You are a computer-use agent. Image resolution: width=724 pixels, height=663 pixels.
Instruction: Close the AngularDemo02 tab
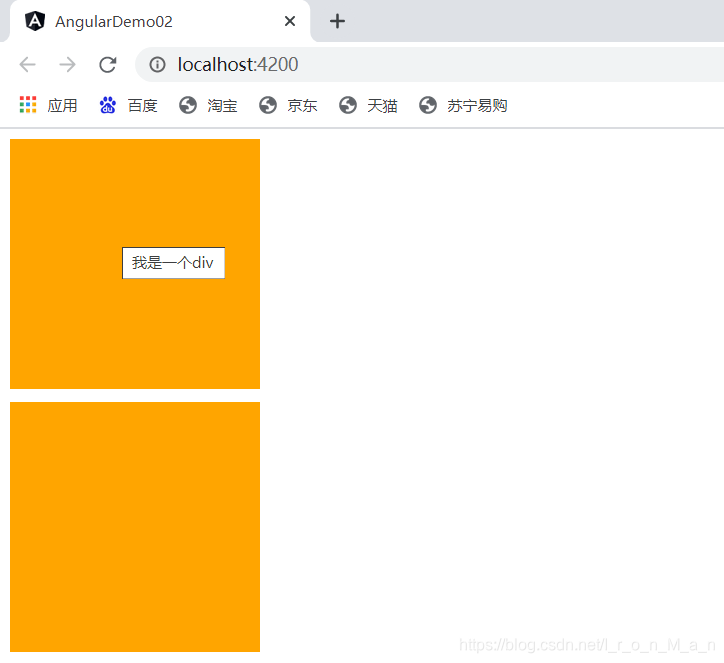coord(290,21)
